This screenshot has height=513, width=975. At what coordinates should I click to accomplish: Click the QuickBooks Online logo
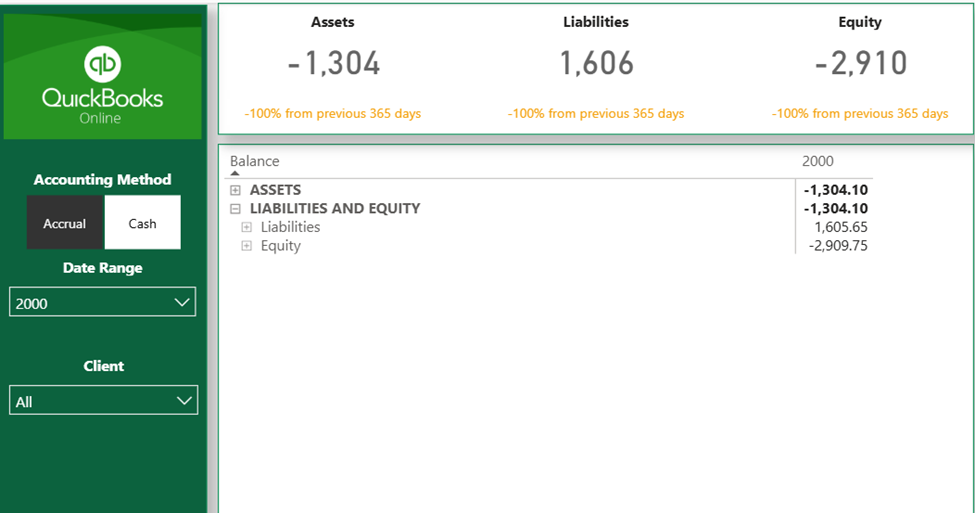pyautogui.click(x=103, y=83)
